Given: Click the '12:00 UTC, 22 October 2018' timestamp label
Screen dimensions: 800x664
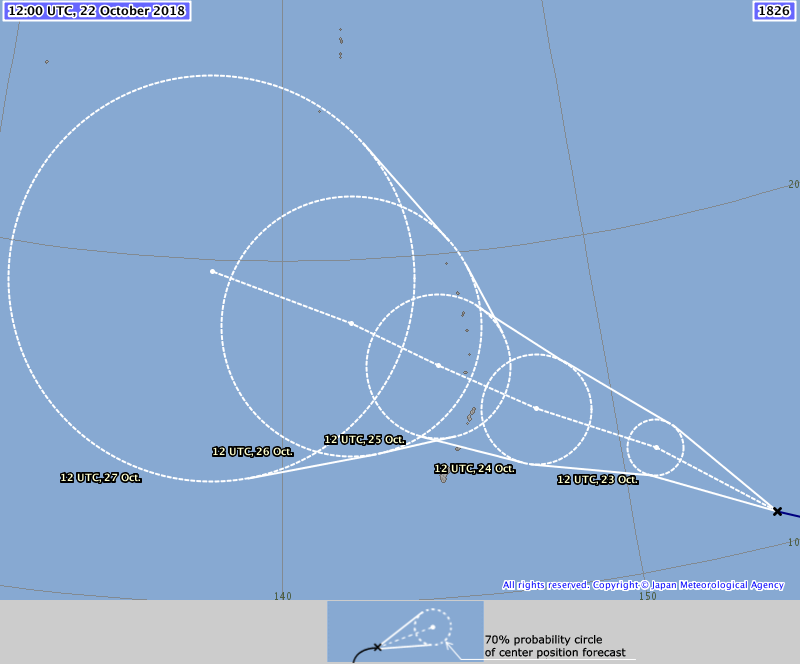Looking at the screenshot, I should pos(96,11).
